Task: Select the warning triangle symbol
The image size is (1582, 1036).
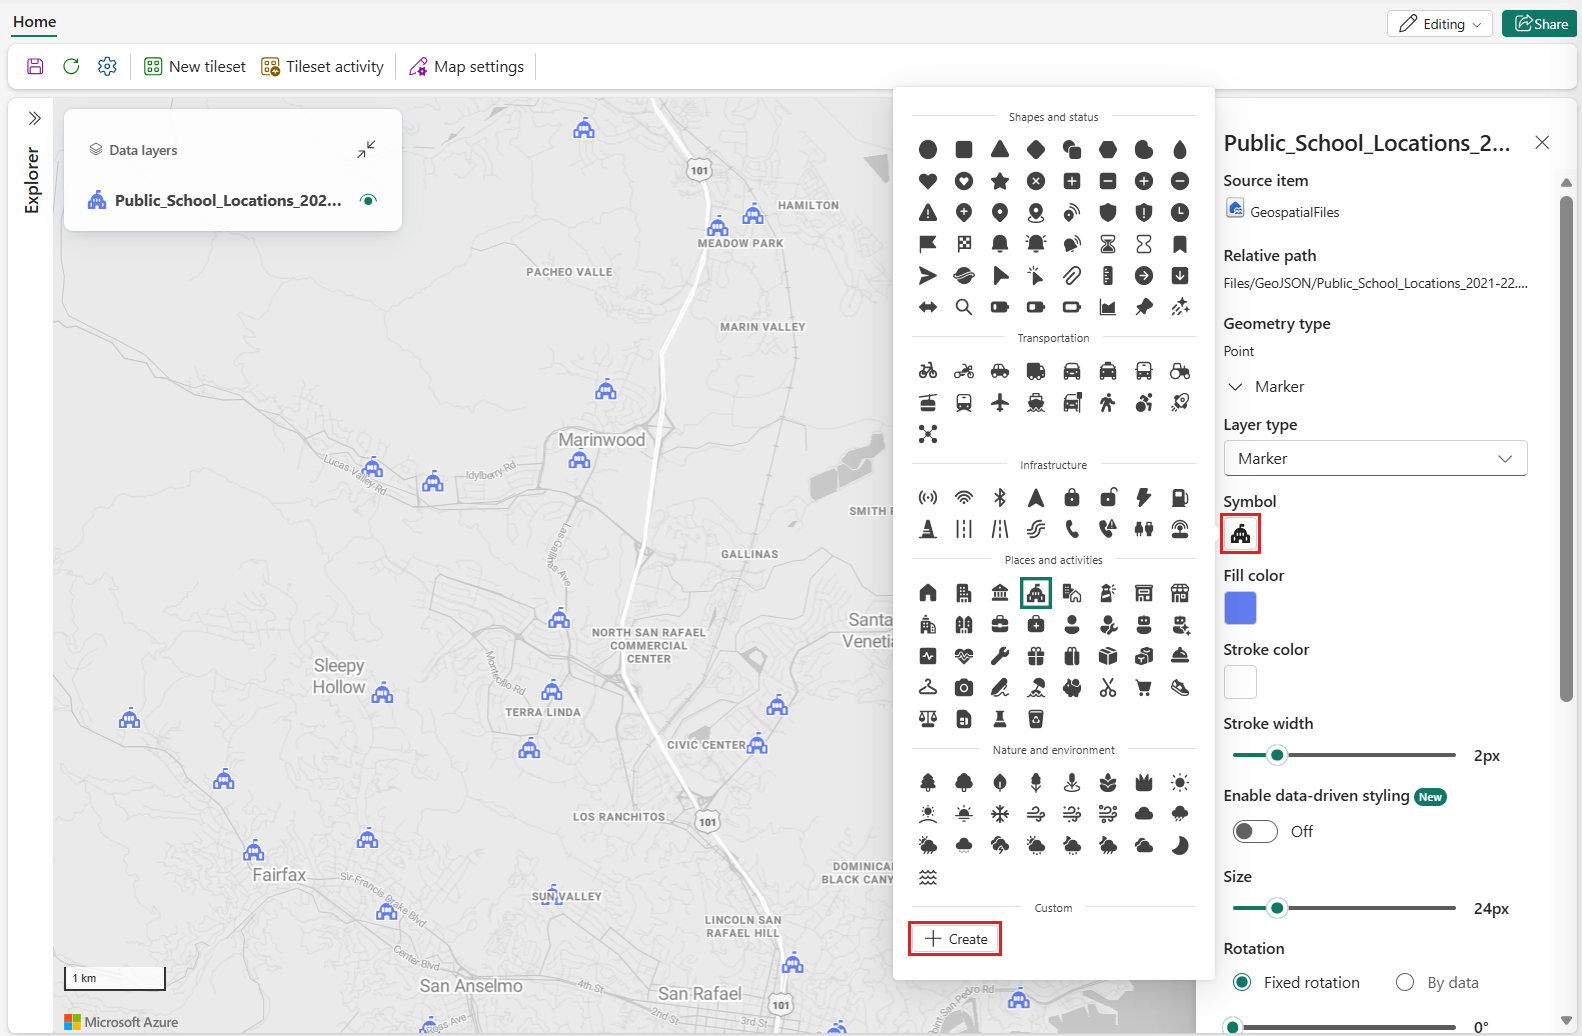Action: point(928,213)
